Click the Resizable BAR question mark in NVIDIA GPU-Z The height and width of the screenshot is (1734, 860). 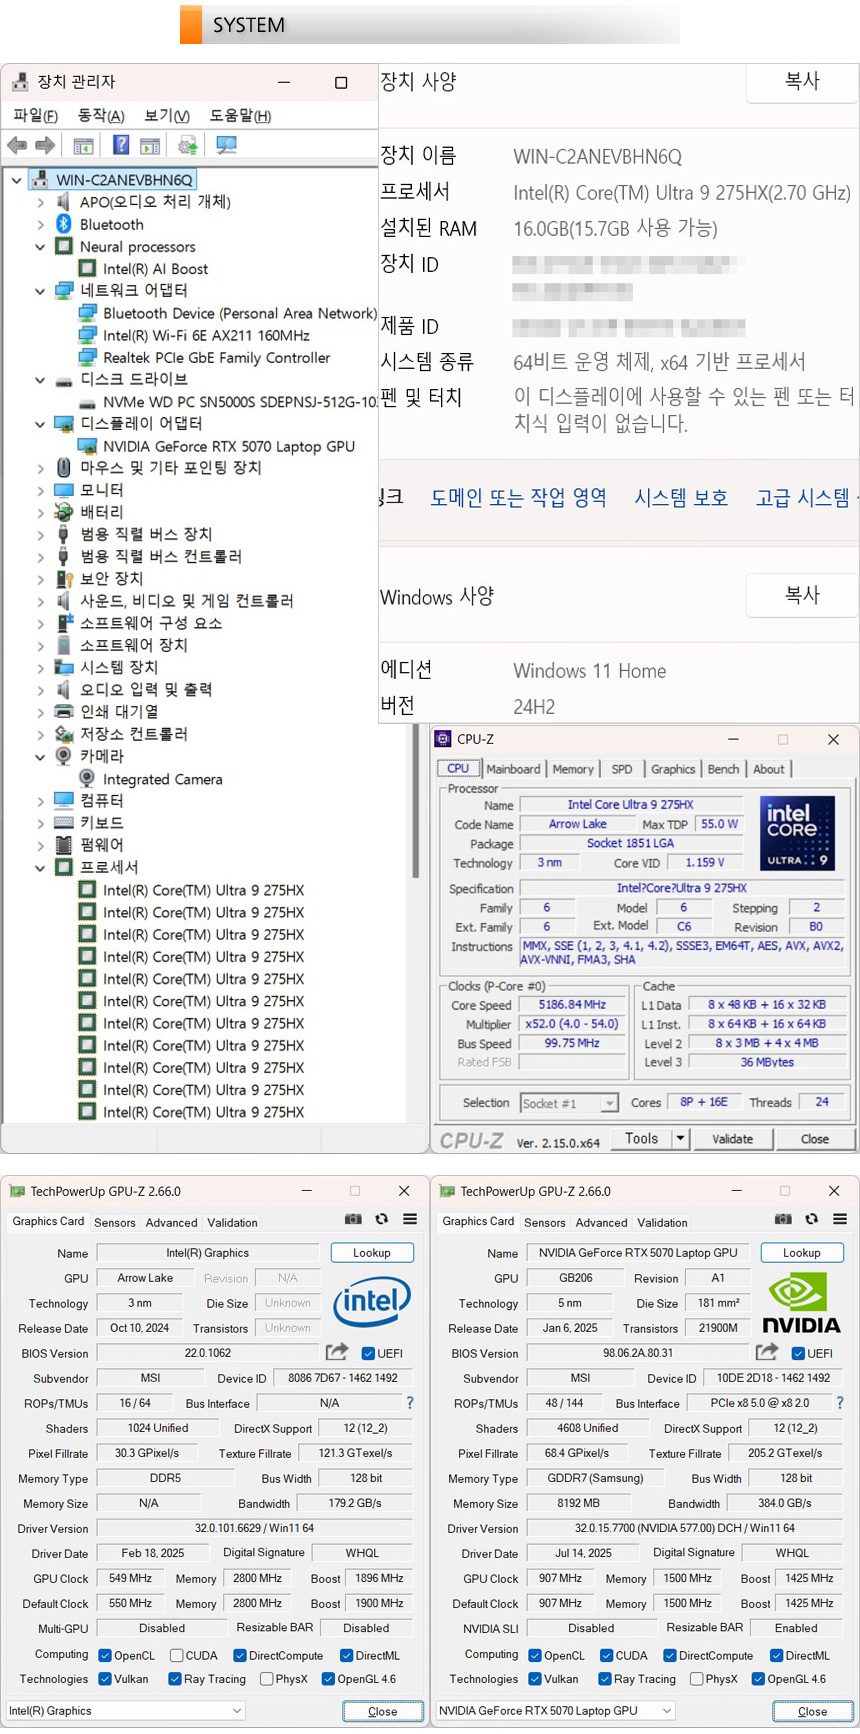coord(839,1403)
